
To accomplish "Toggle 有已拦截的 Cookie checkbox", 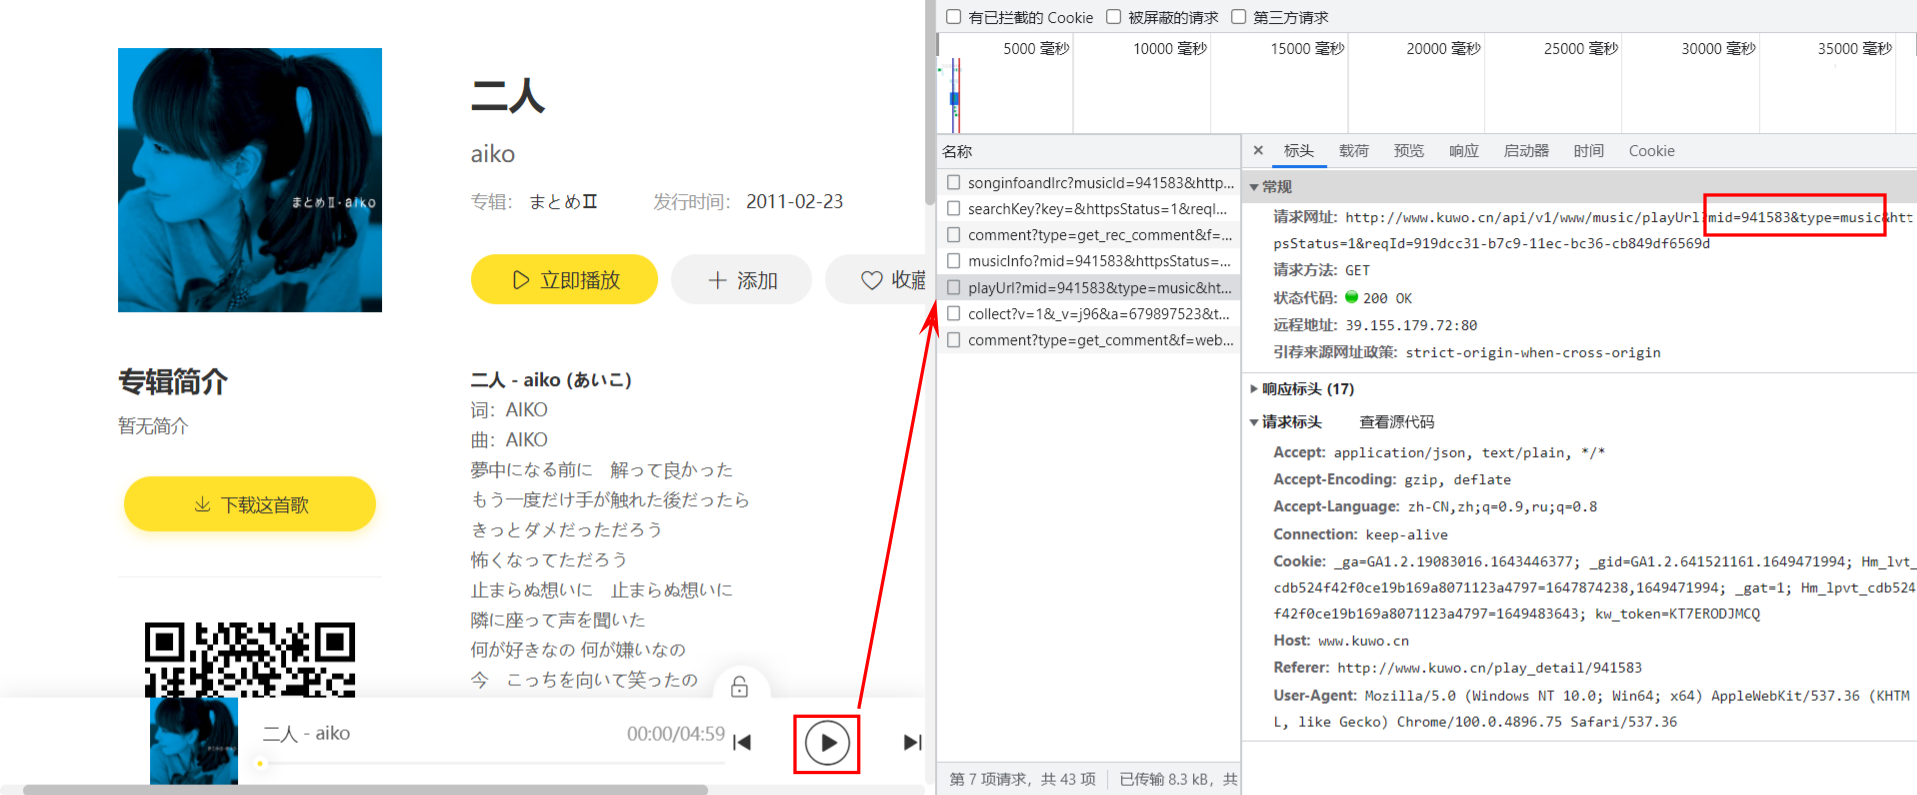I will pos(954,17).
